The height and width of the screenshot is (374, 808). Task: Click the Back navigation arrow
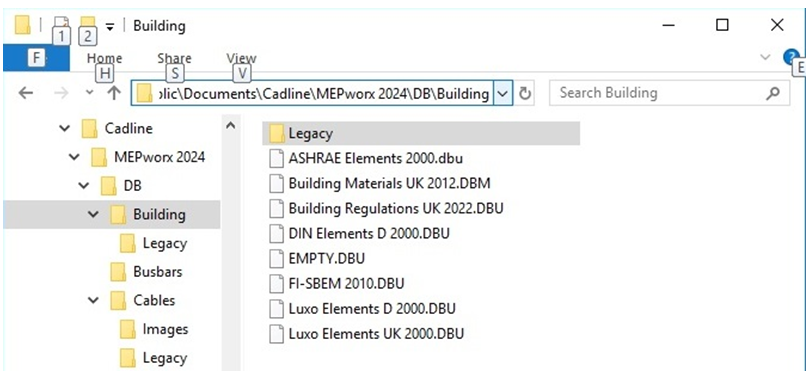[26, 93]
